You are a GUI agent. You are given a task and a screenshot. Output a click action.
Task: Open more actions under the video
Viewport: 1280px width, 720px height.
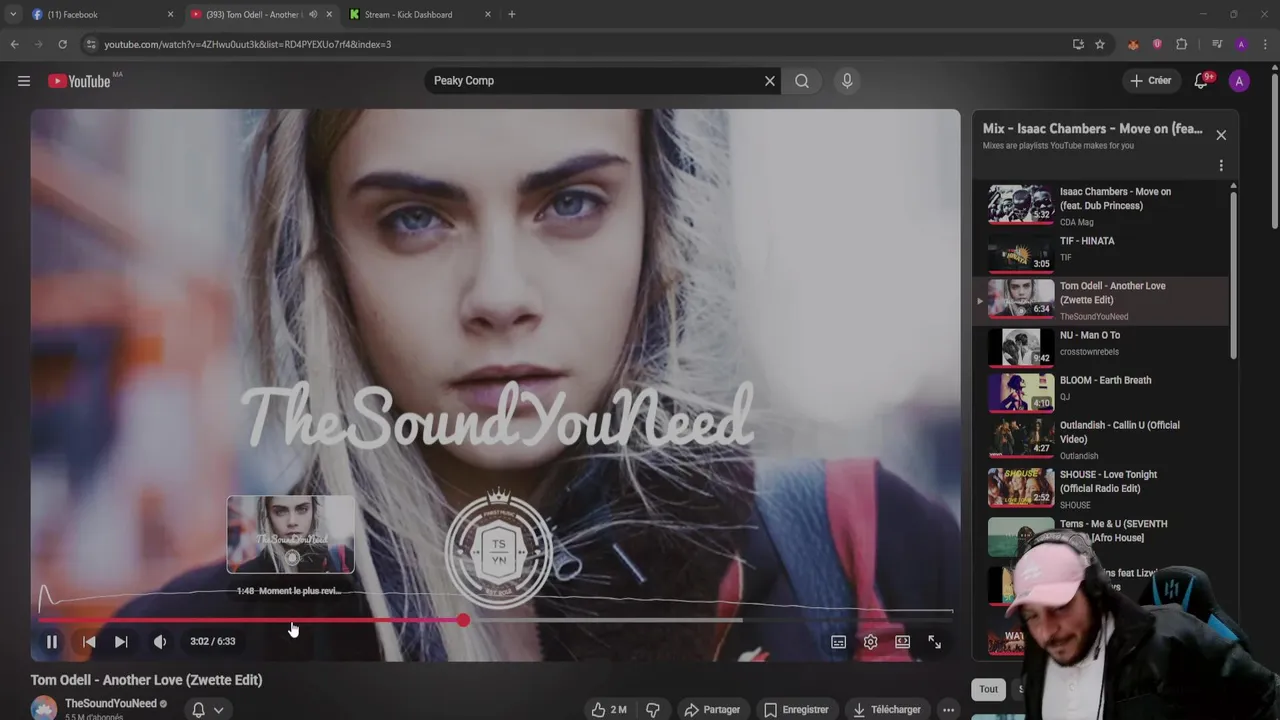948,710
